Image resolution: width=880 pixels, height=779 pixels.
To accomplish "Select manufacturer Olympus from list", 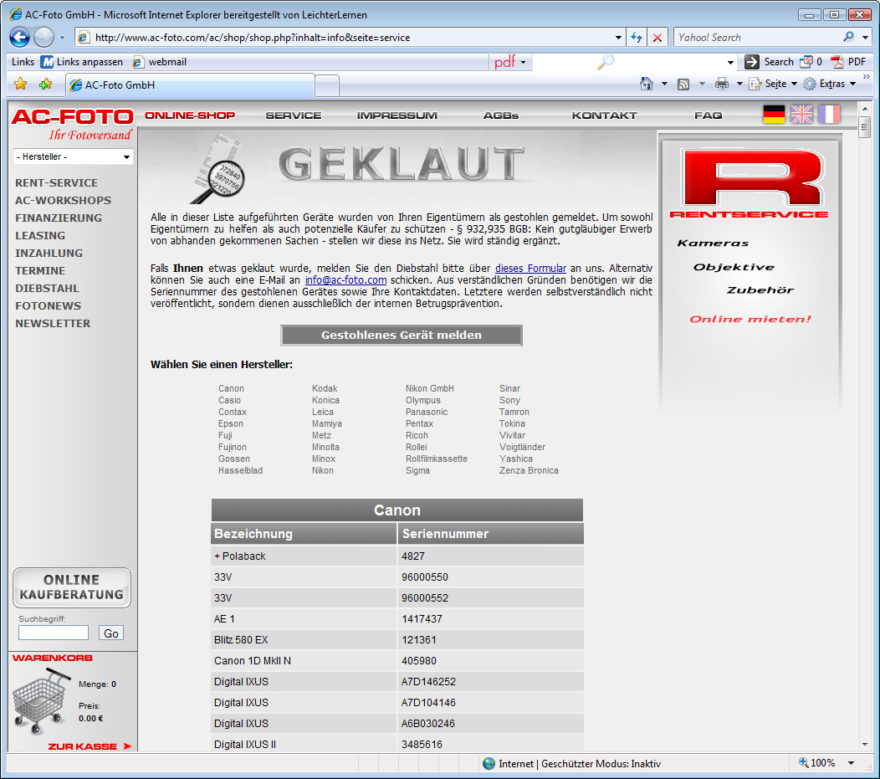I will tap(423, 400).
